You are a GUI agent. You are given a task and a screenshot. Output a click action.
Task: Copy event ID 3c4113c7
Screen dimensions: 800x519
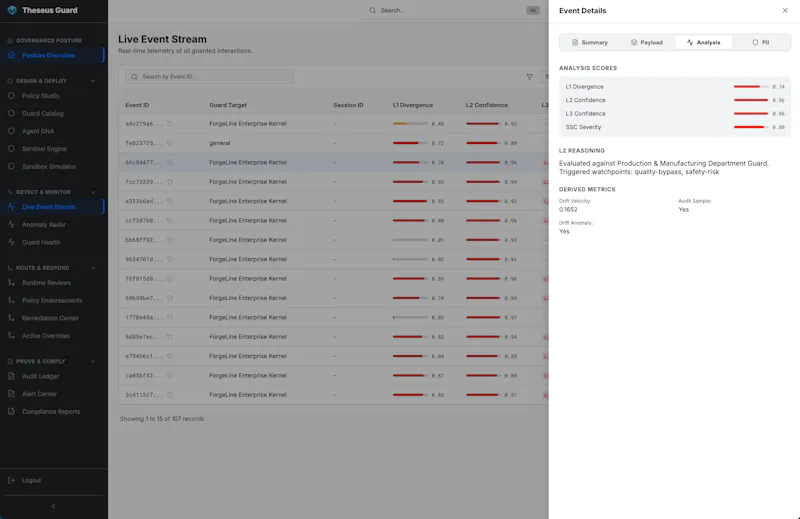(x=170, y=395)
